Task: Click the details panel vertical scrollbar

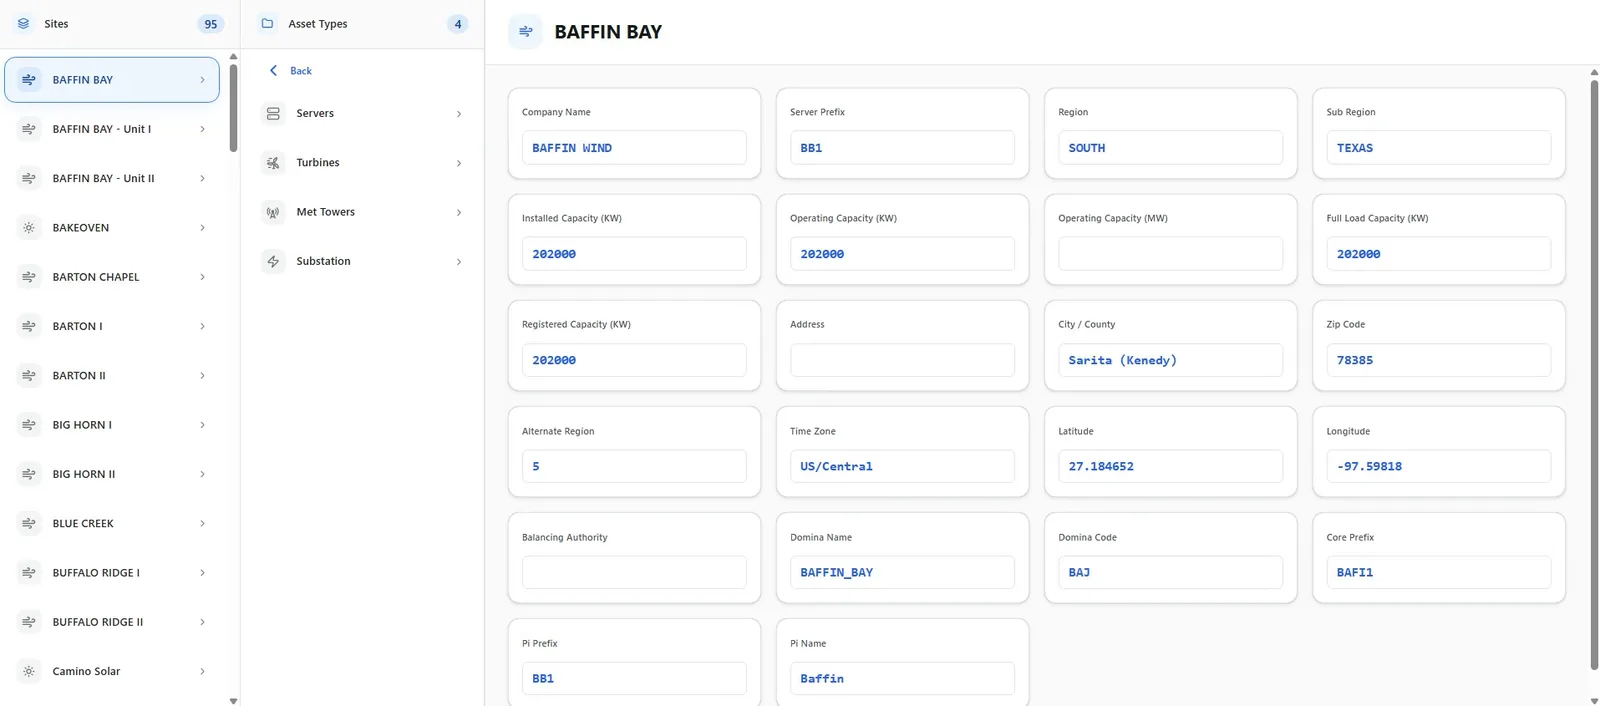Action: click(1594, 375)
